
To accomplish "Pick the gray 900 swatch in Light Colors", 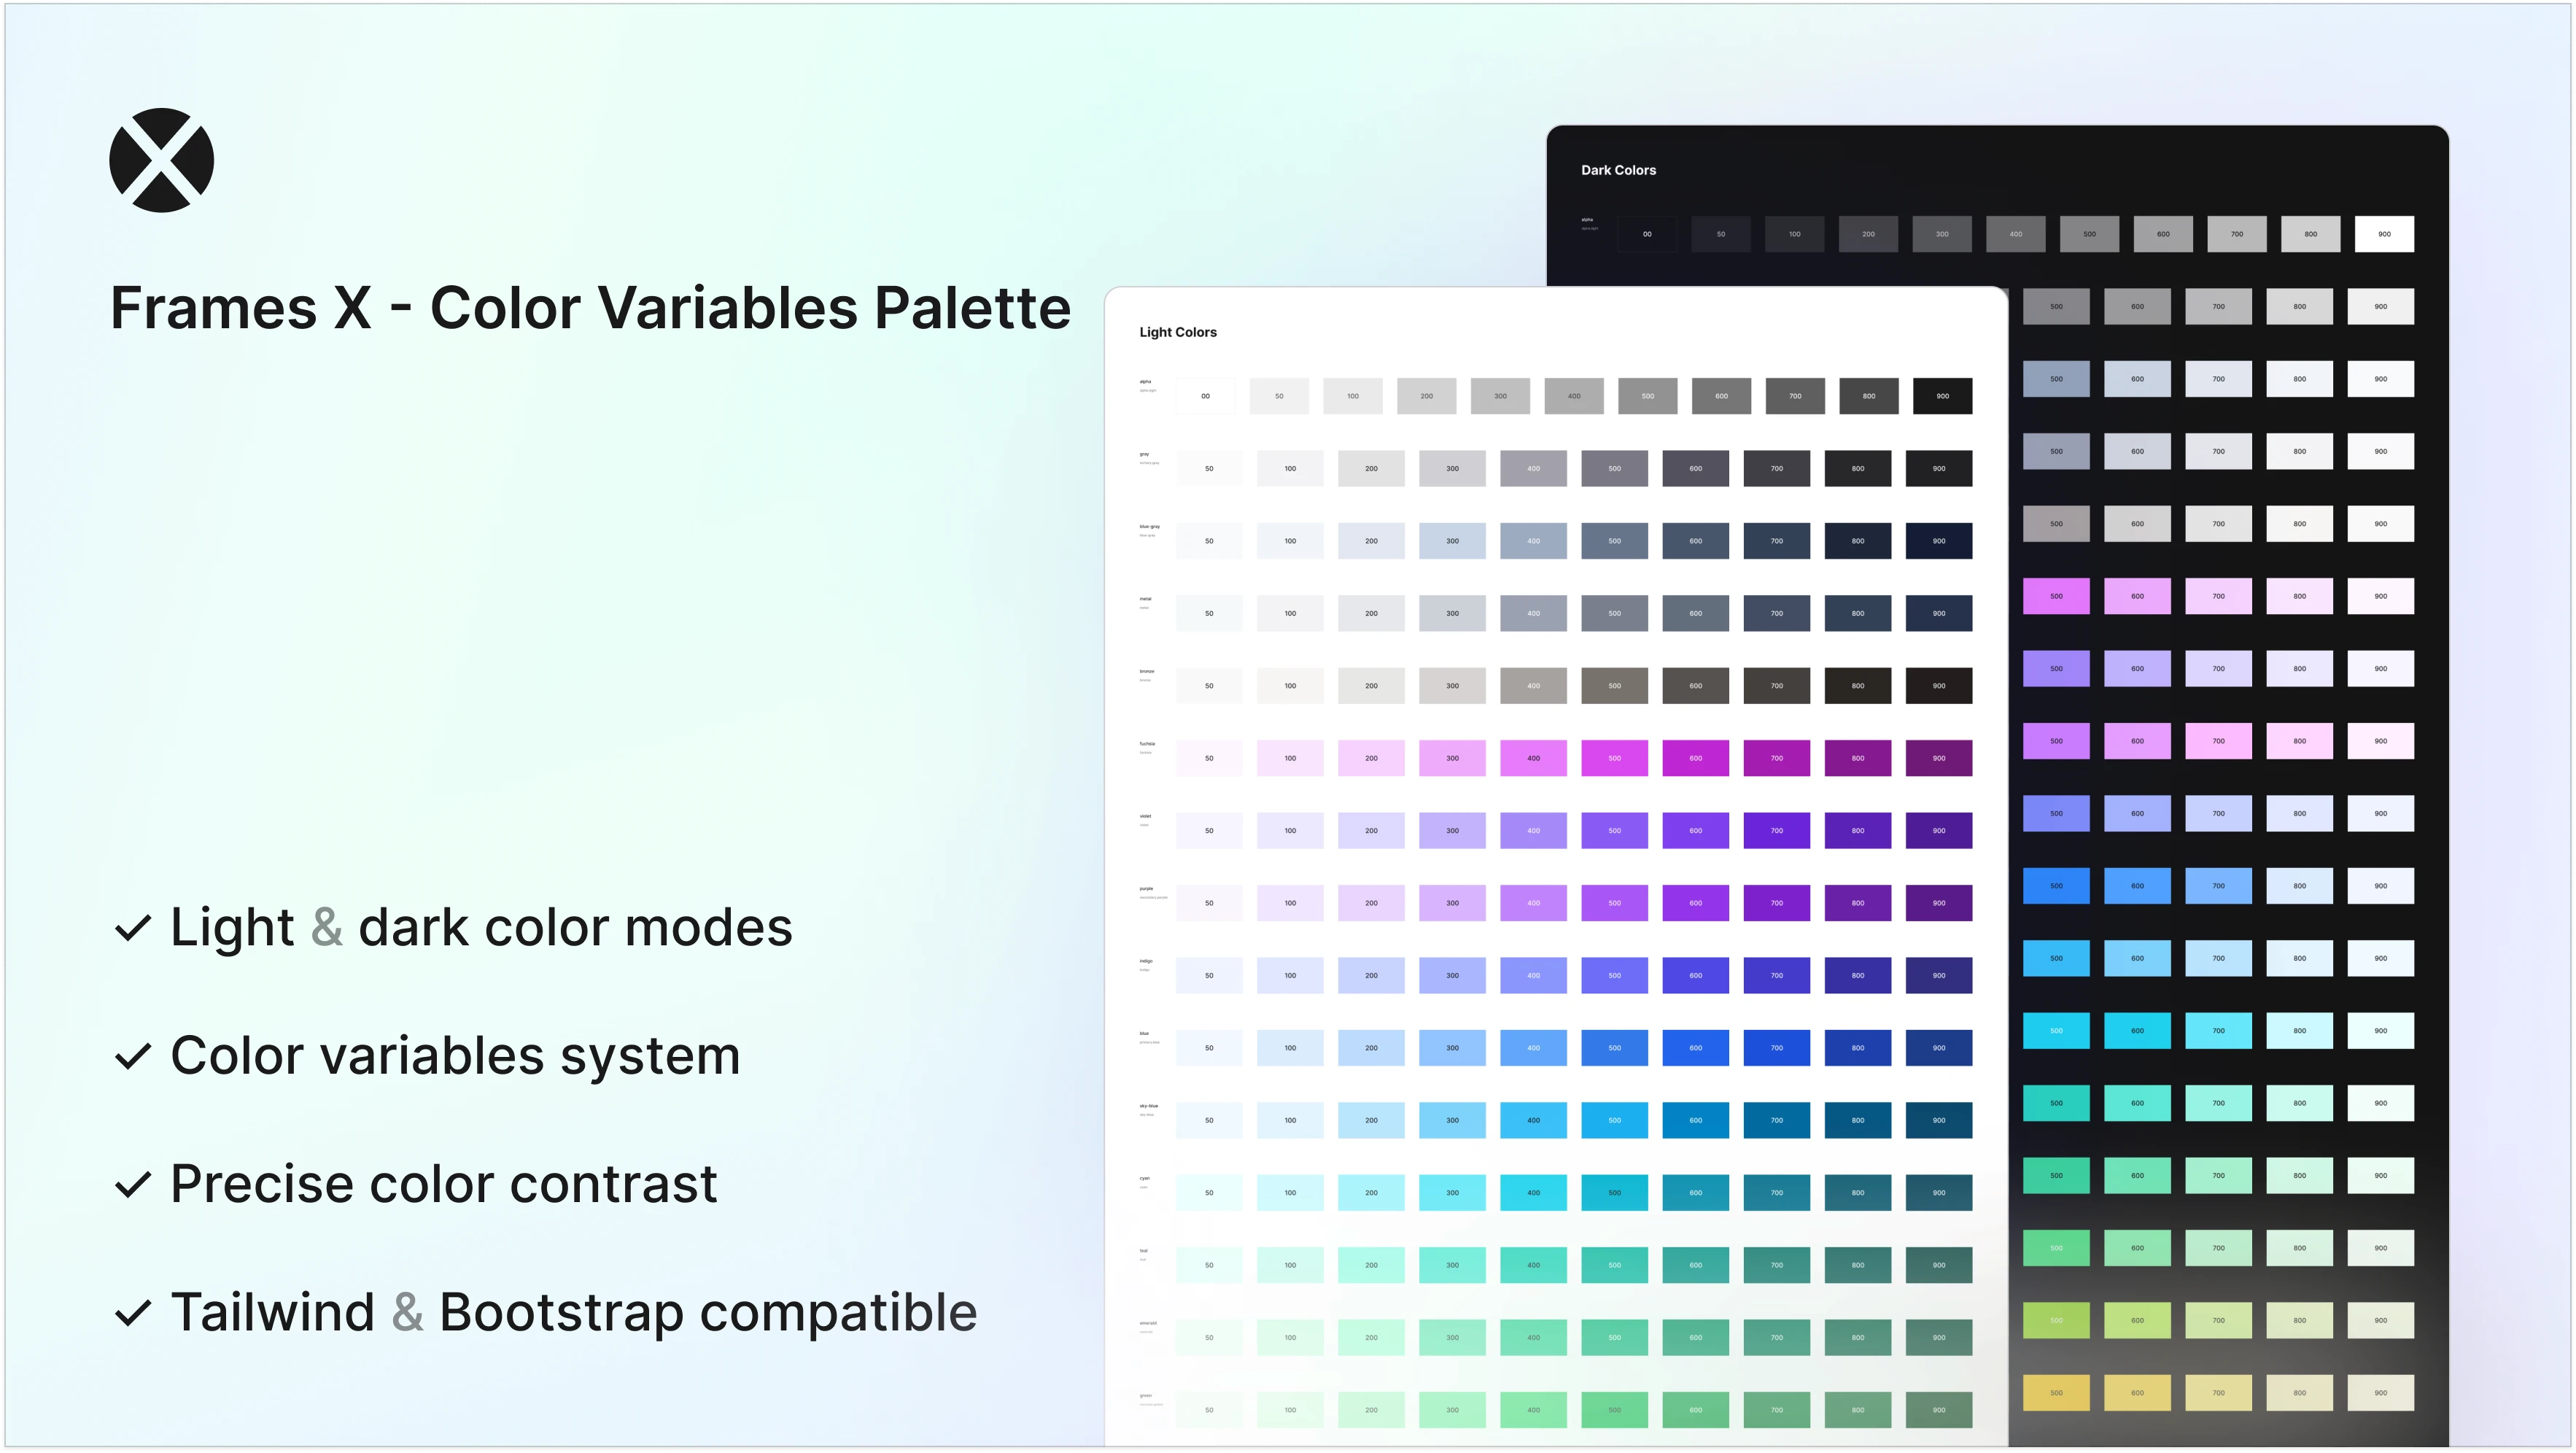I will click(x=1939, y=468).
